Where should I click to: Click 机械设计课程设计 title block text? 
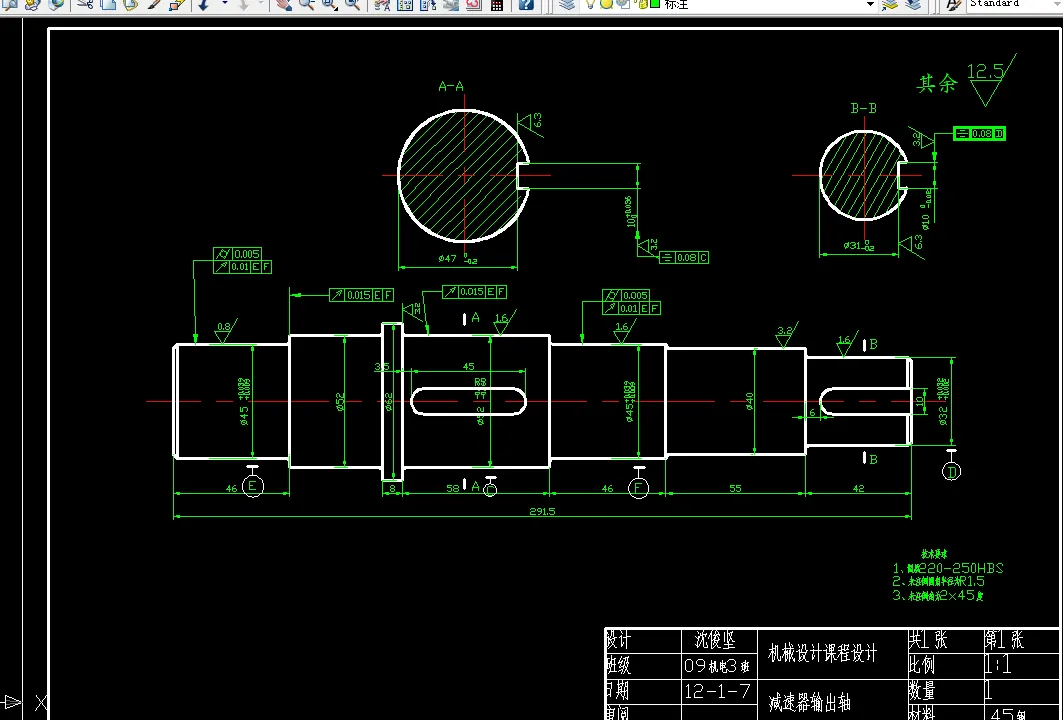(x=822, y=653)
